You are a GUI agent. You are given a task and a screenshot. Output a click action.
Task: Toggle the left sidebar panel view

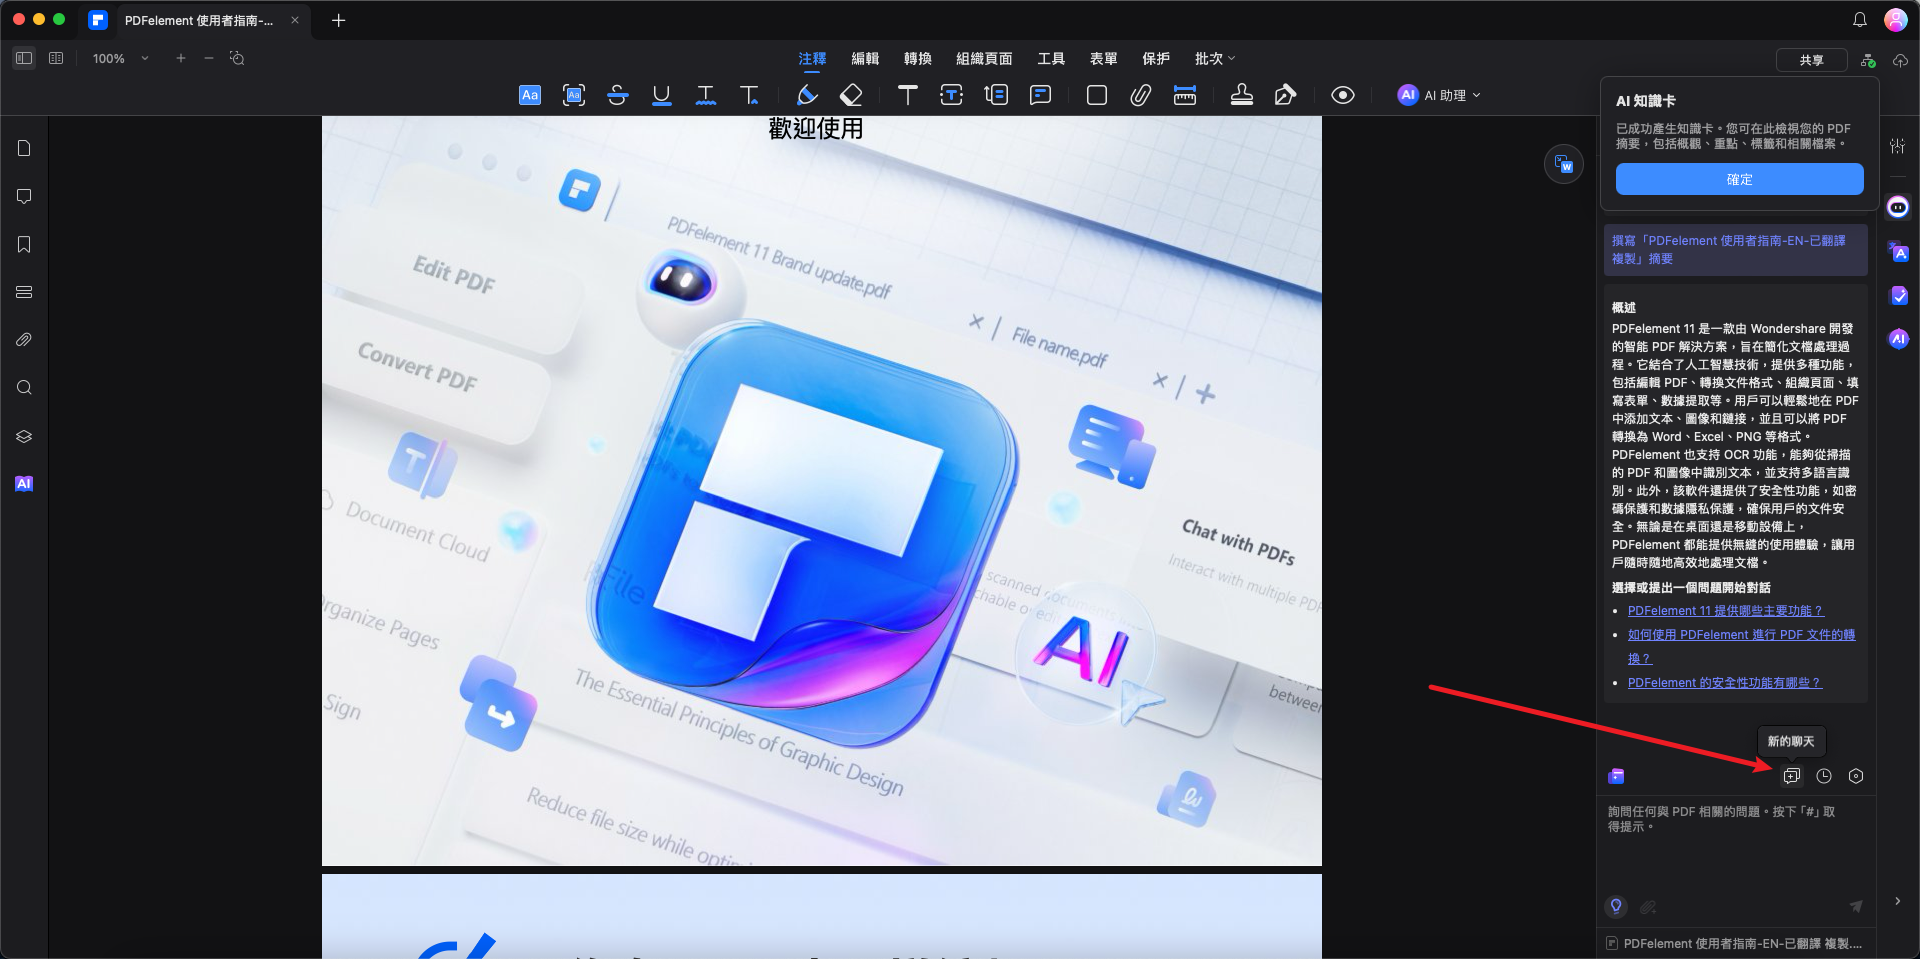click(x=24, y=58)
